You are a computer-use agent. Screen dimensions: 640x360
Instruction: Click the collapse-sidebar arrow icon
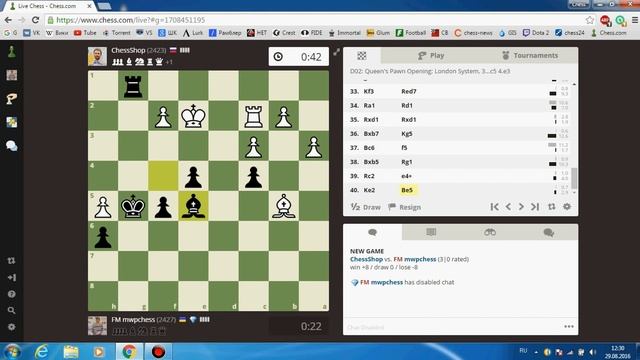click(x=11, y=278)
